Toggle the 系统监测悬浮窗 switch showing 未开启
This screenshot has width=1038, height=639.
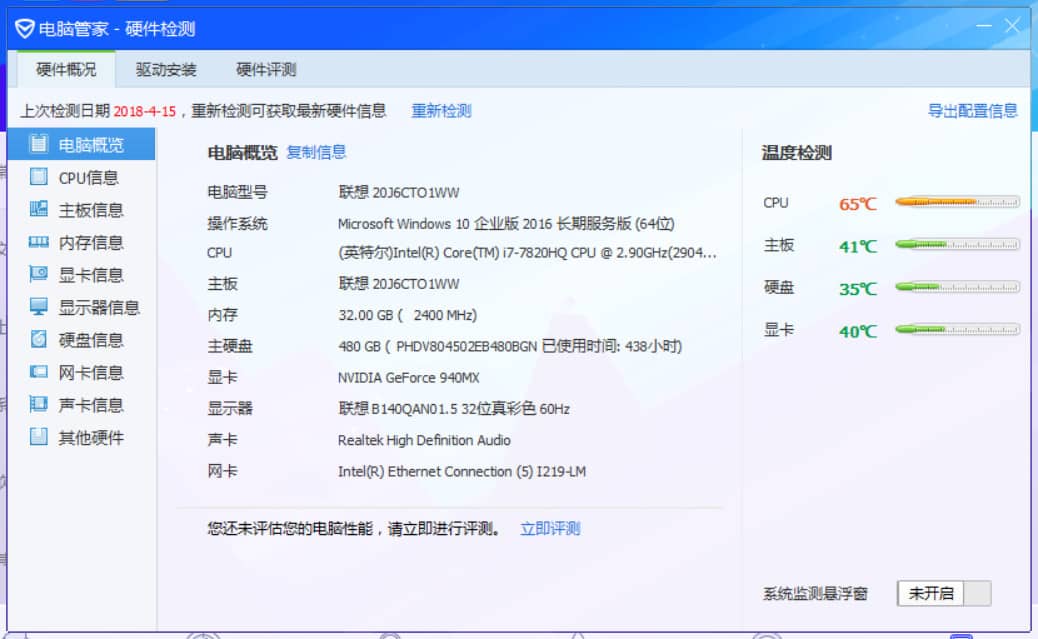(944, 593)
